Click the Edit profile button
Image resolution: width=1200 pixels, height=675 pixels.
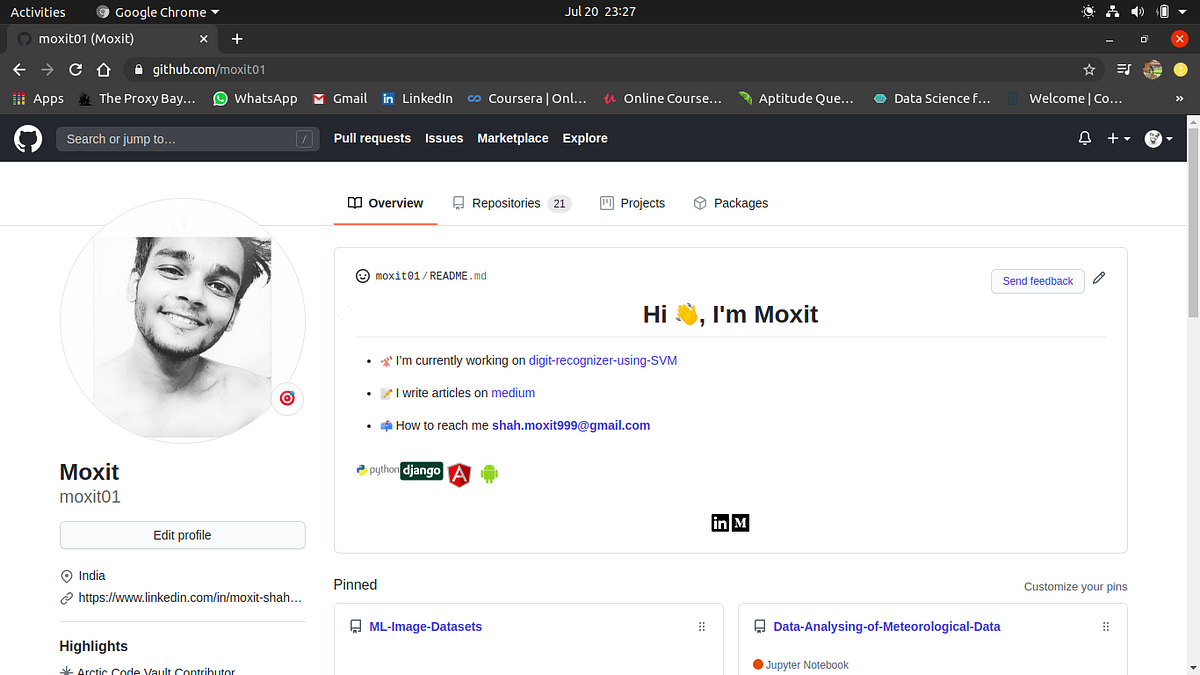[x=182, y=535]
